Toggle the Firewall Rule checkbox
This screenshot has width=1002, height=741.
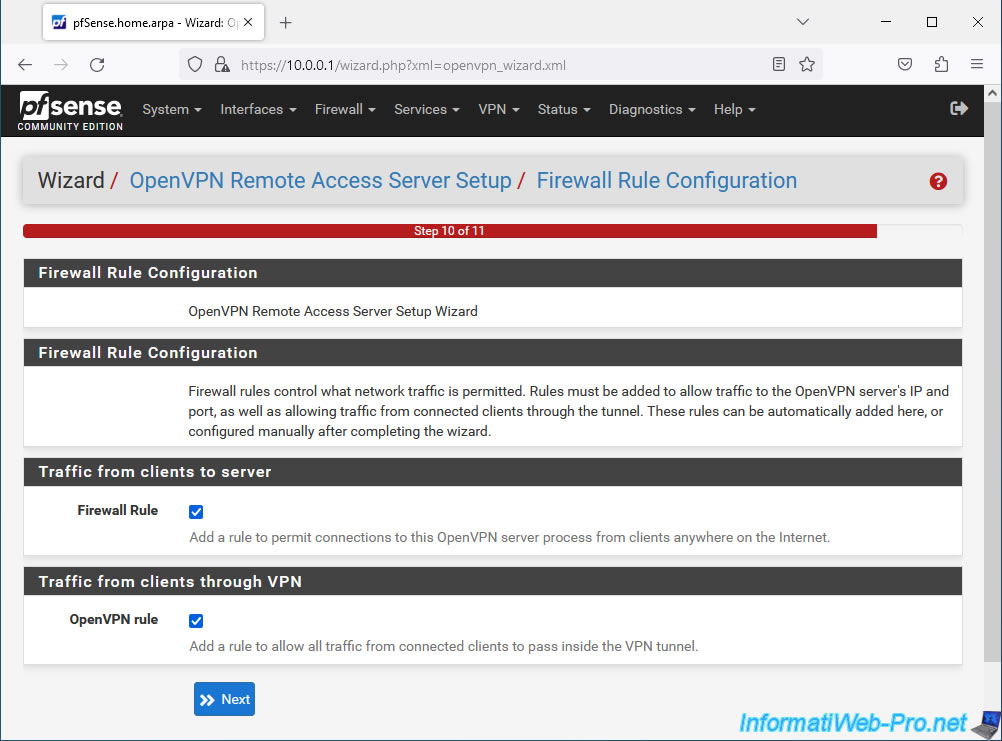click(x=196, y=512)
